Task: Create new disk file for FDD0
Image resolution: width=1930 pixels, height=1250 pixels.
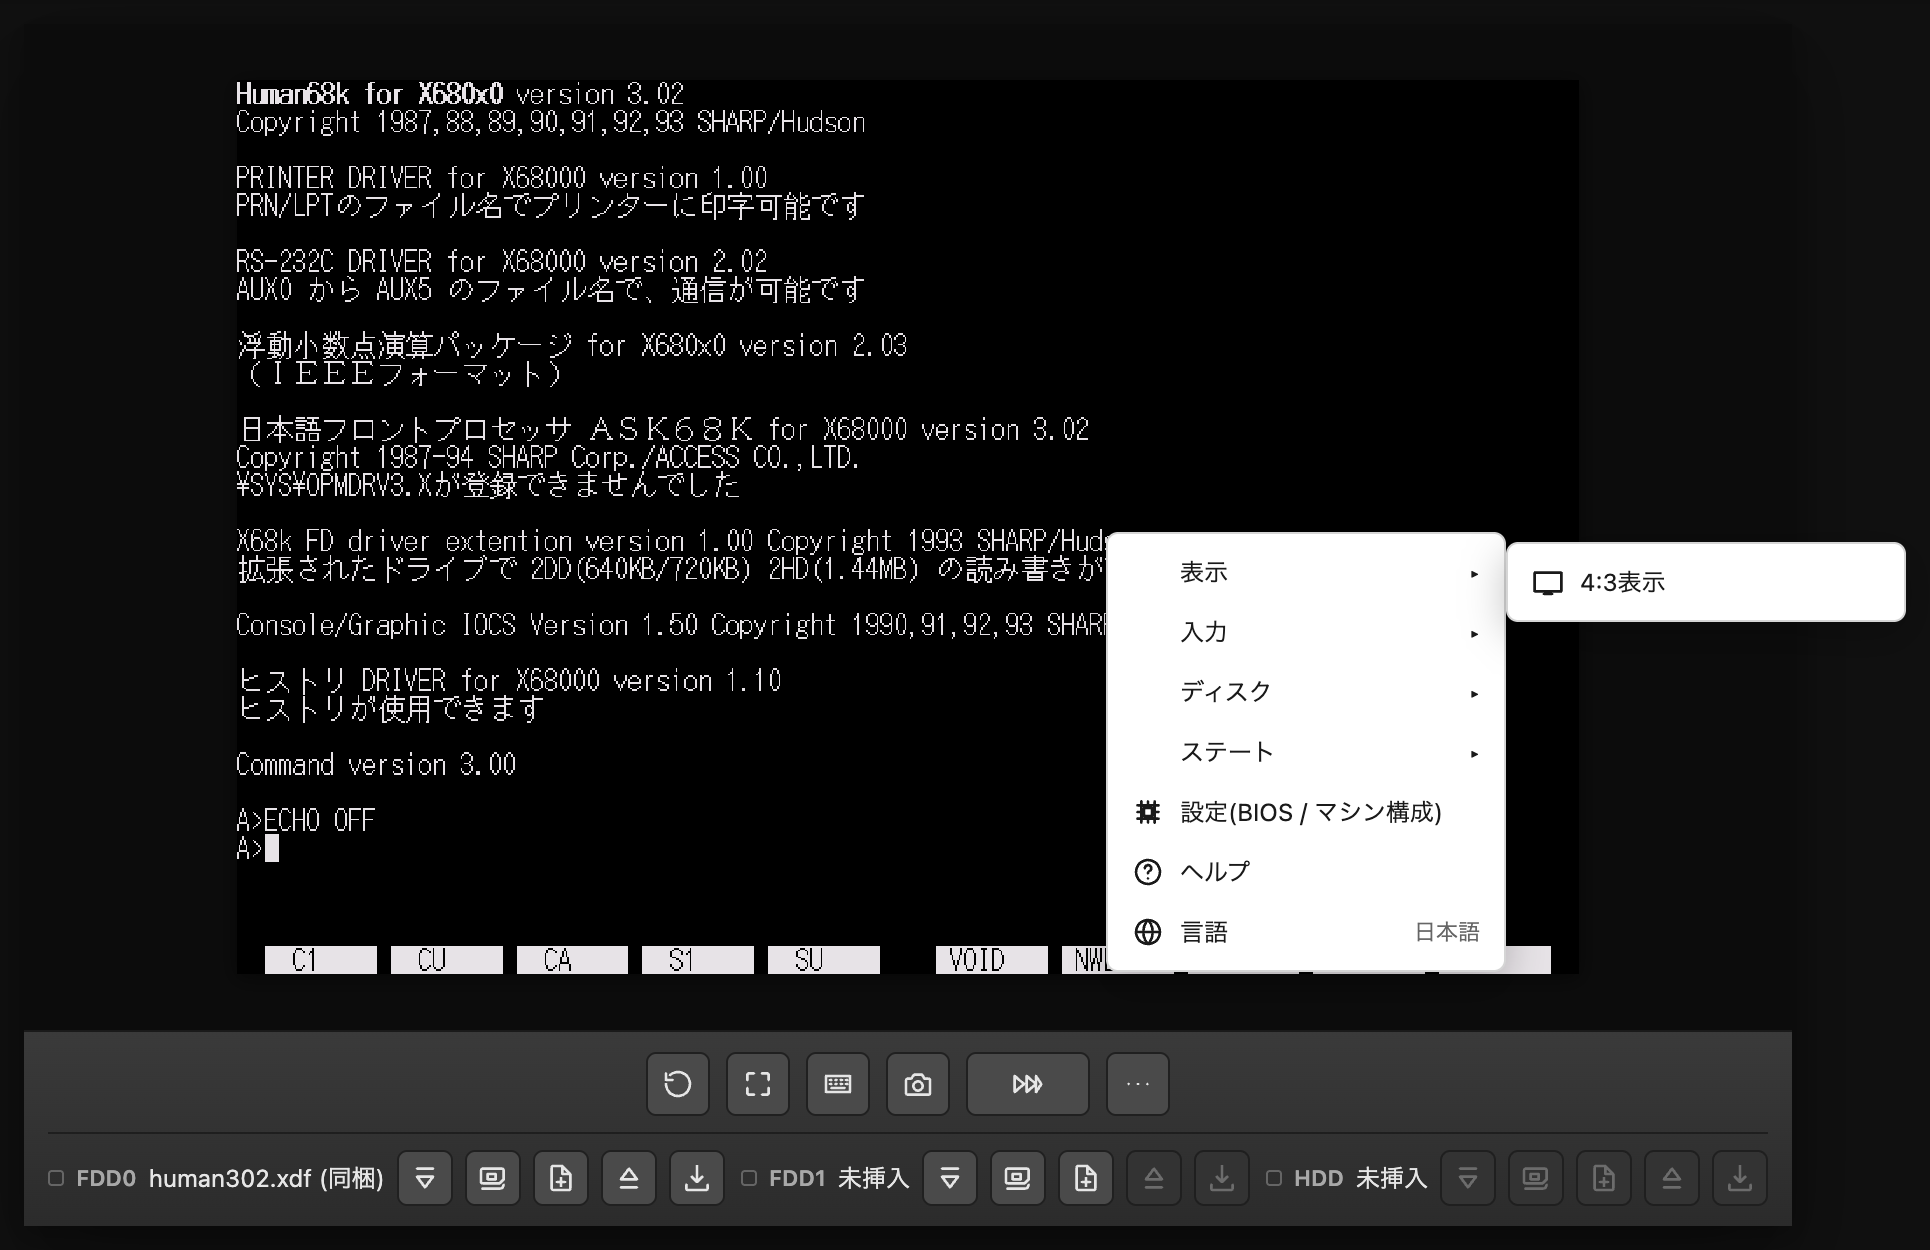Action: [561, 1178]
